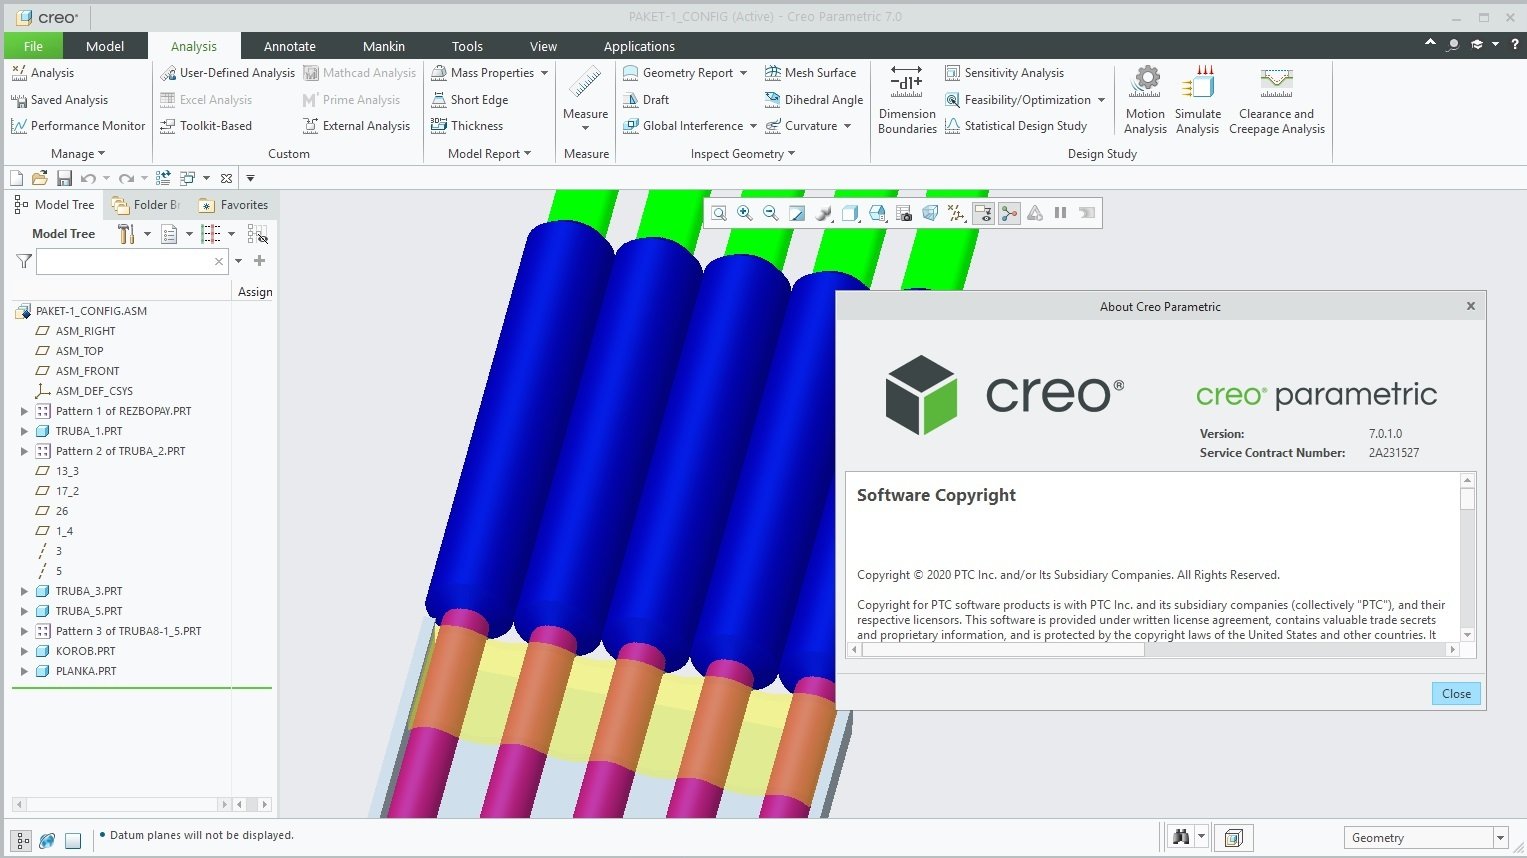The image size is (1527, 858).
Task: Expand KOROB.PRT tree node
Action: tap(24, 651)
